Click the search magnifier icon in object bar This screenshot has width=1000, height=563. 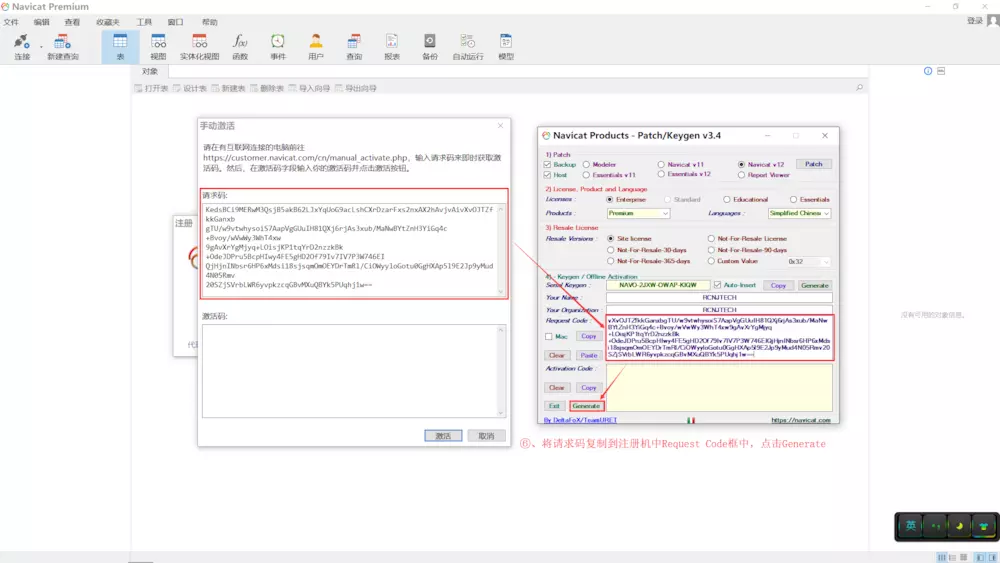pos(859,87)
